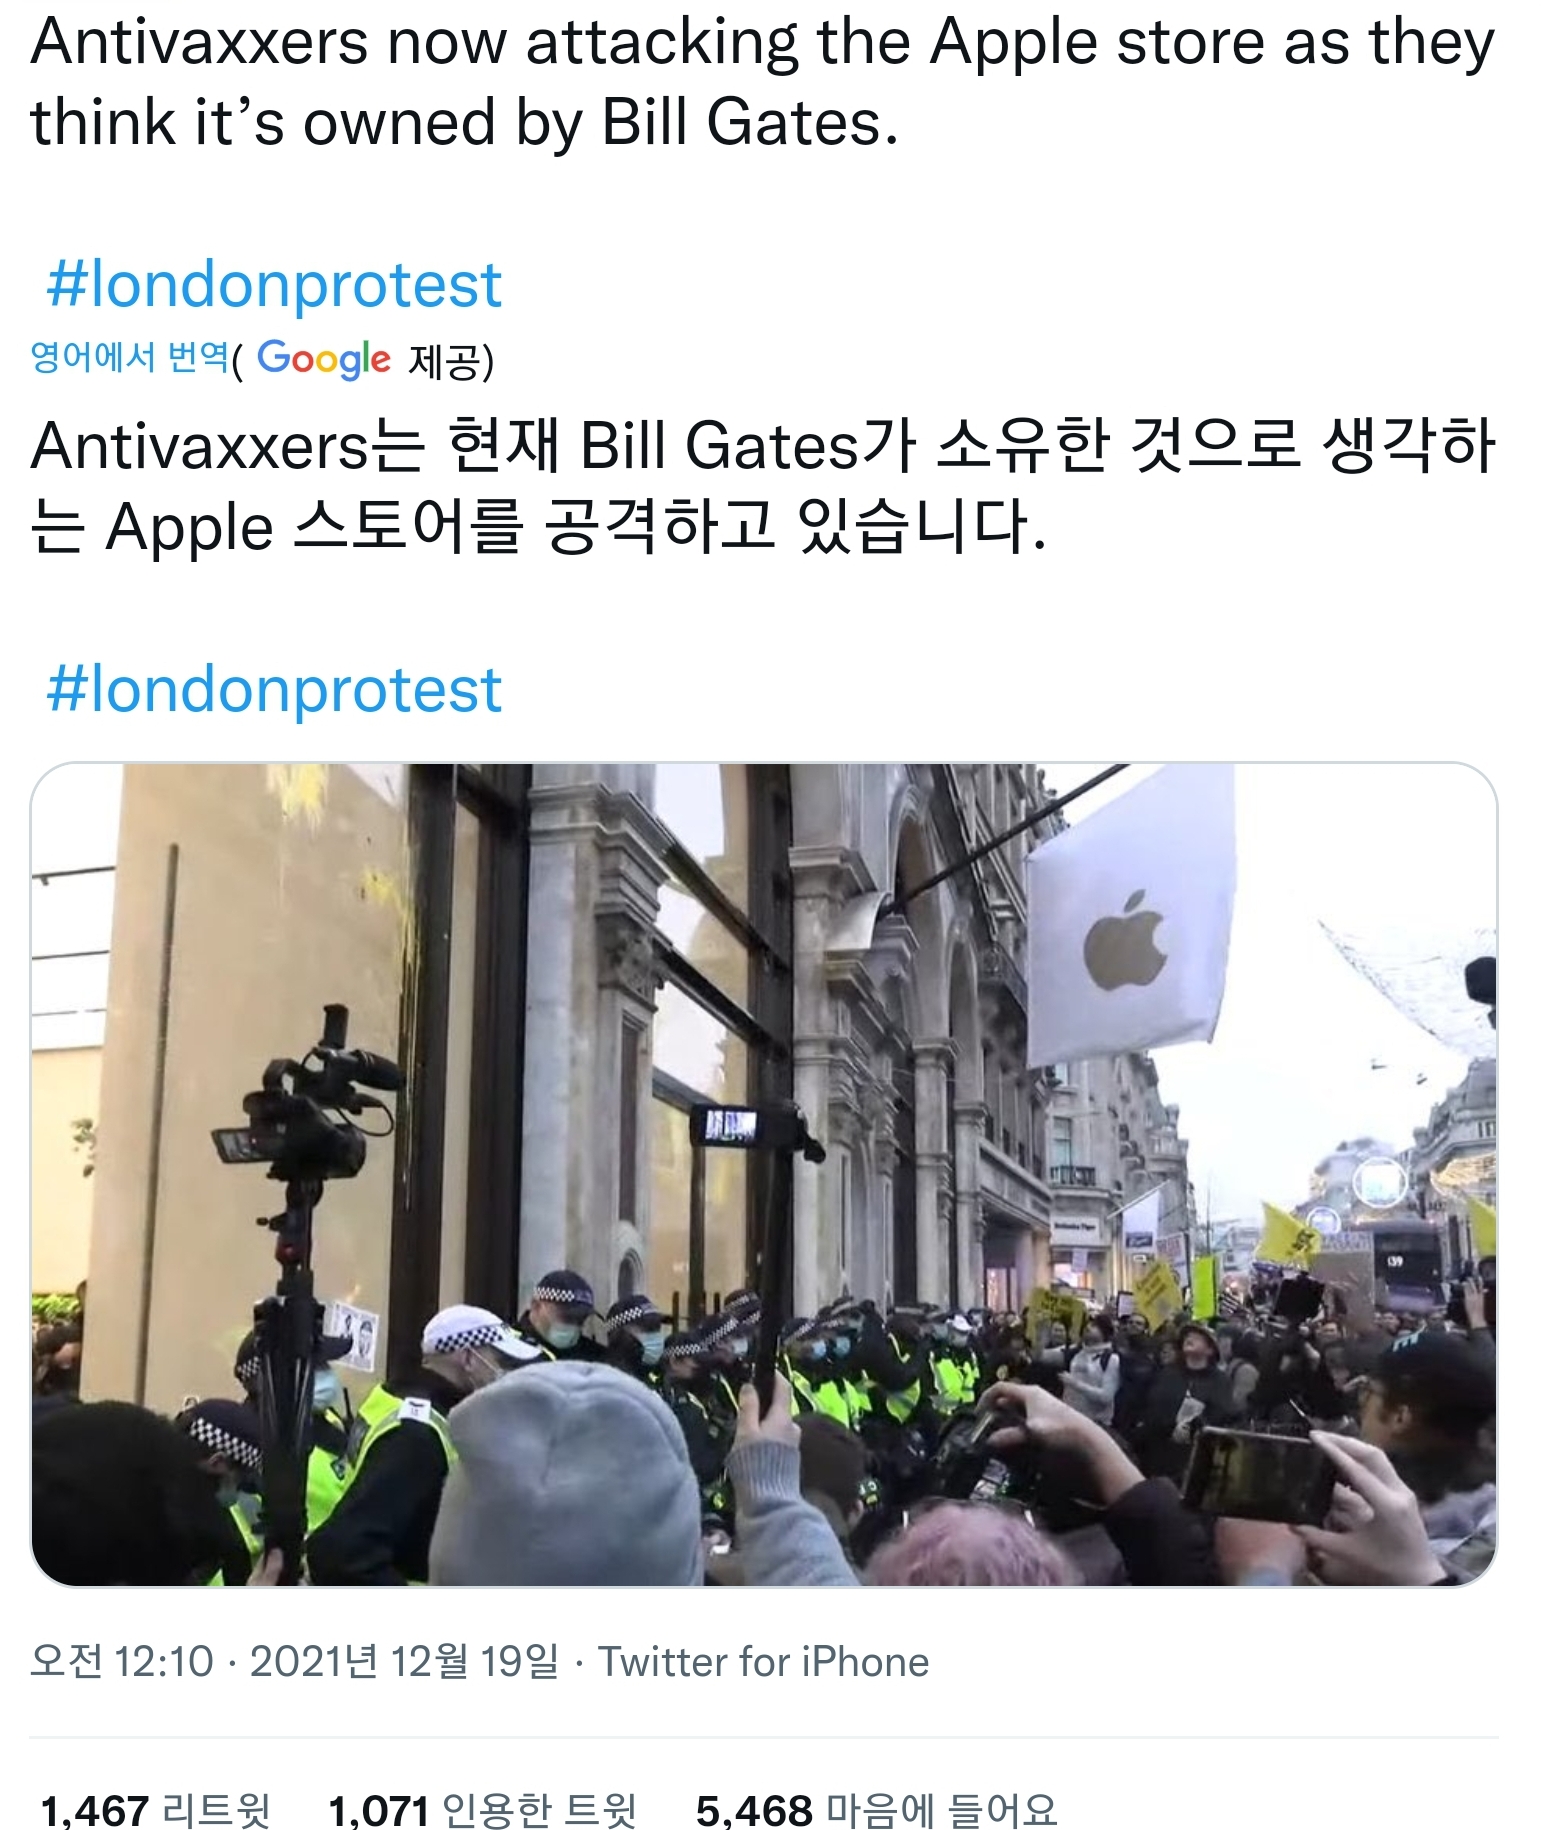
Task: View the 5,468 마음에 들어요 likes list
Action: pos(876,1808)
